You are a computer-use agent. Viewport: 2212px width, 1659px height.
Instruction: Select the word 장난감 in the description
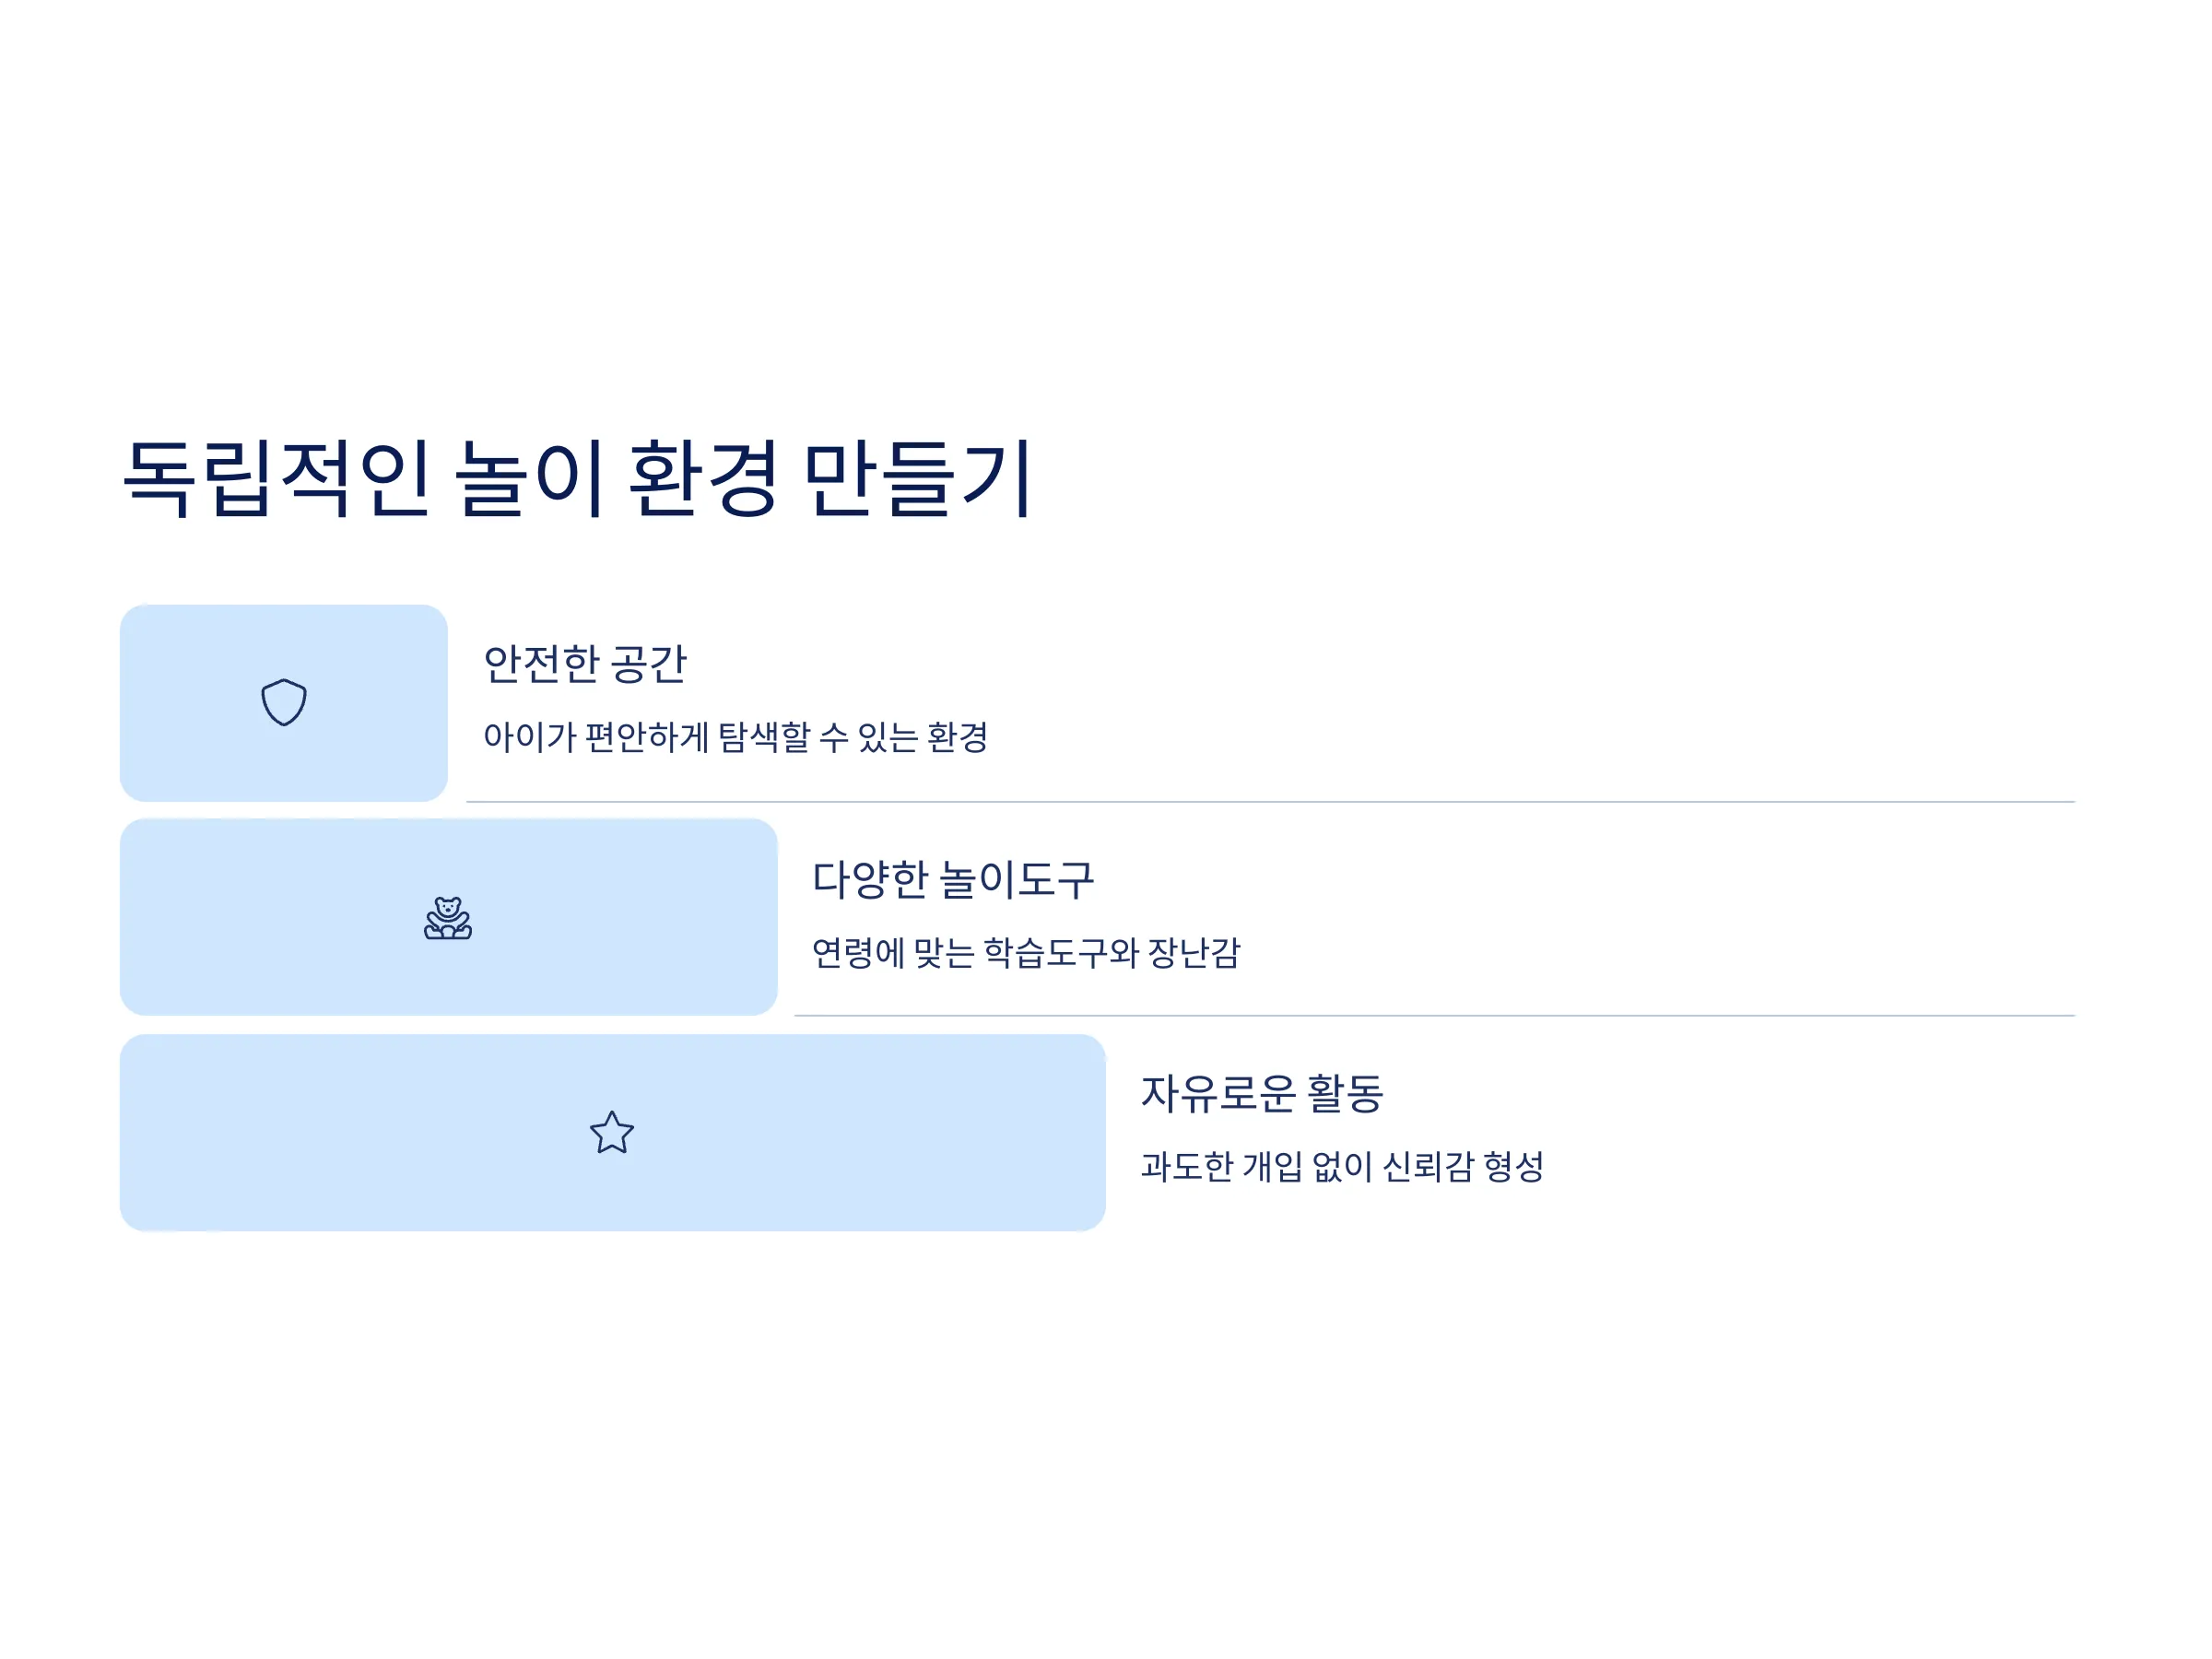1194,952
